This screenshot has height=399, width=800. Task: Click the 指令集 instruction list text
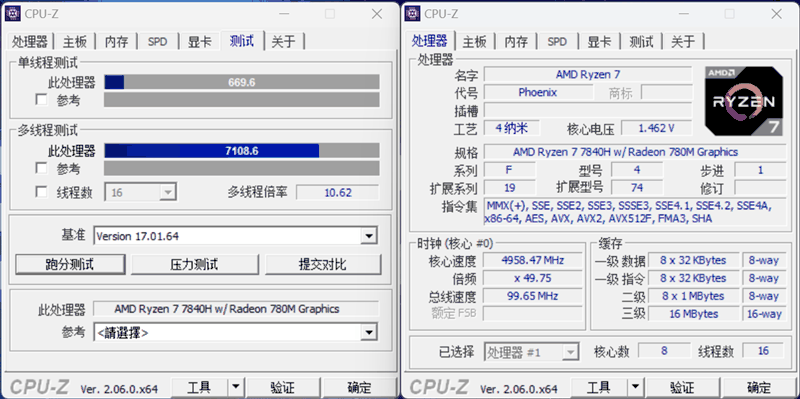click(x=635, y=212)
